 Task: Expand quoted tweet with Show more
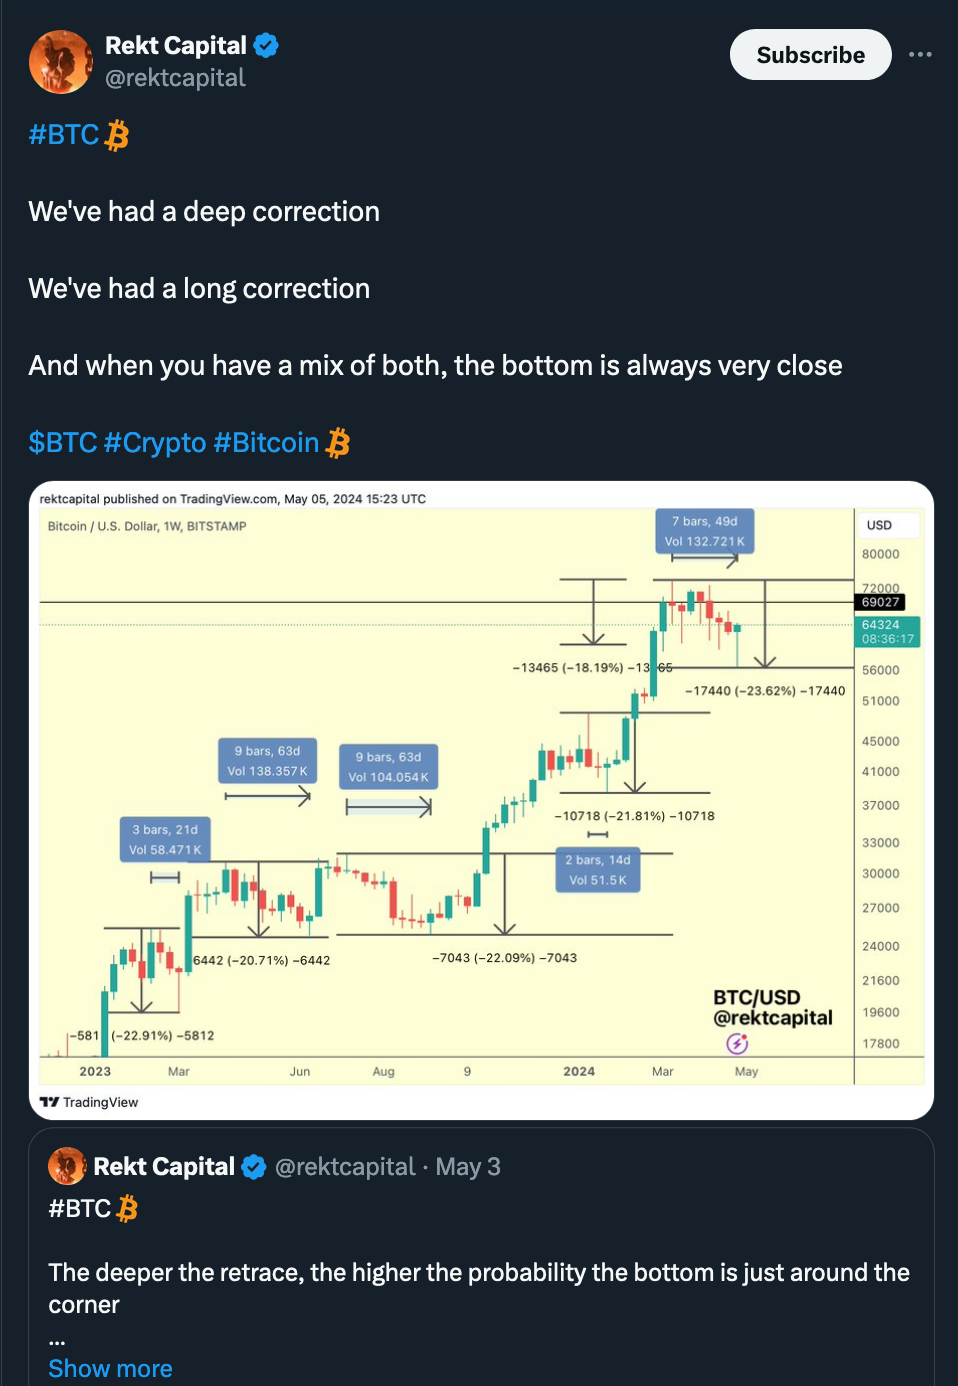point(110,1368)
